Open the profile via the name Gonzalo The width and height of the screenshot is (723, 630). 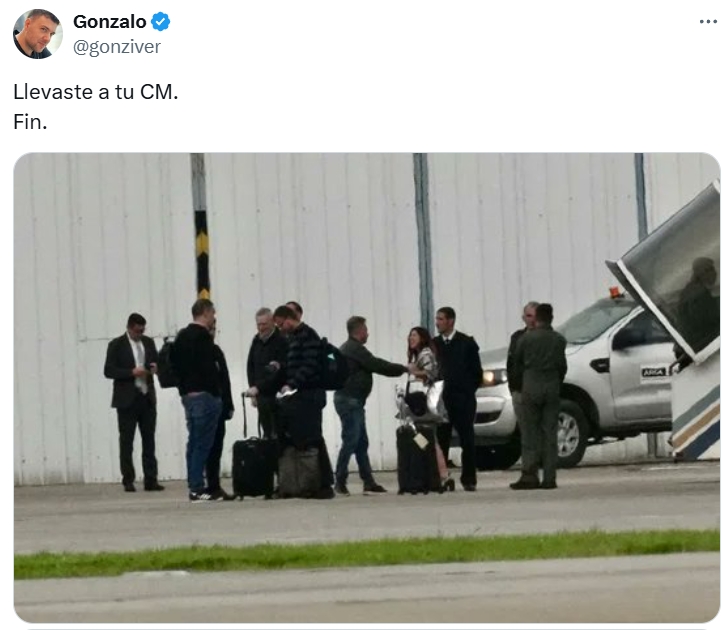point(110,22)
